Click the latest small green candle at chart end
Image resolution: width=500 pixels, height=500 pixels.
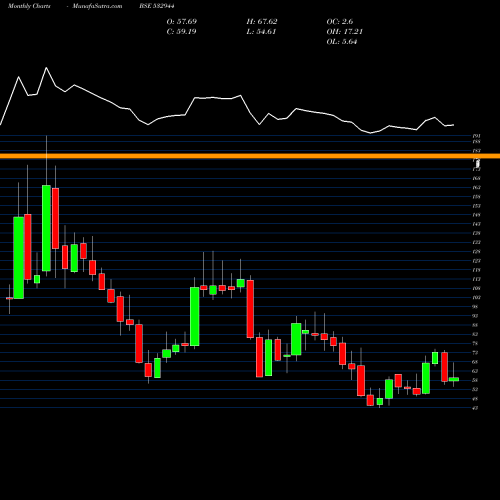click(x=454, y=379)
